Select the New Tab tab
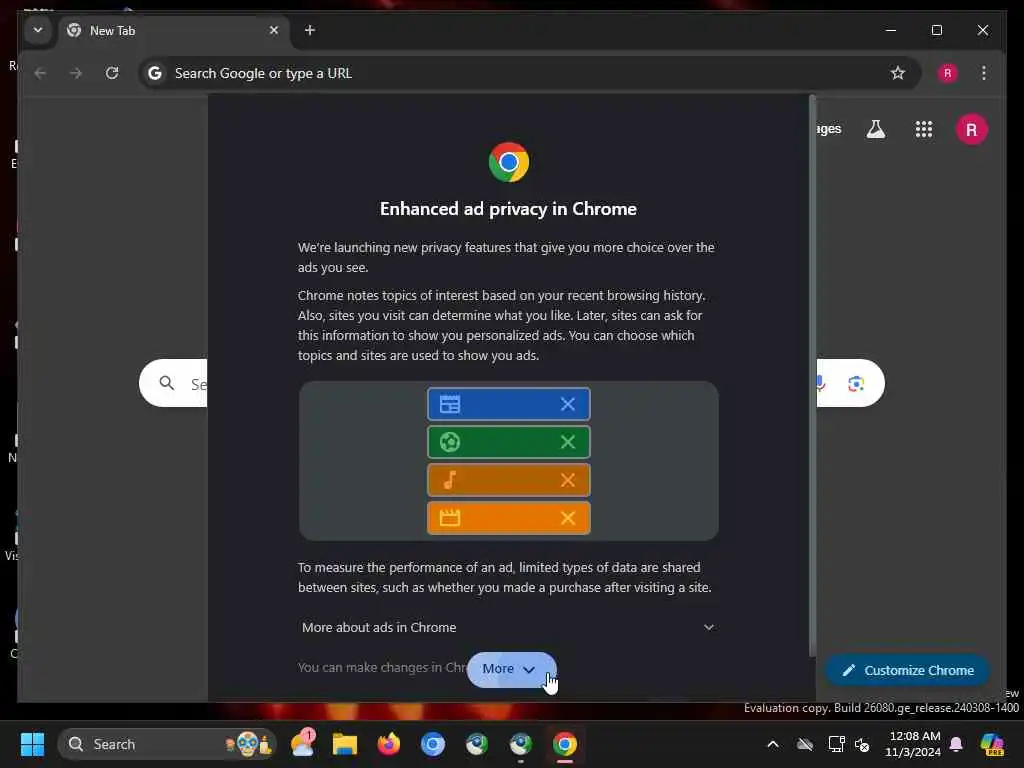This screenshot has width=1024, height=768. pos(173,31)
